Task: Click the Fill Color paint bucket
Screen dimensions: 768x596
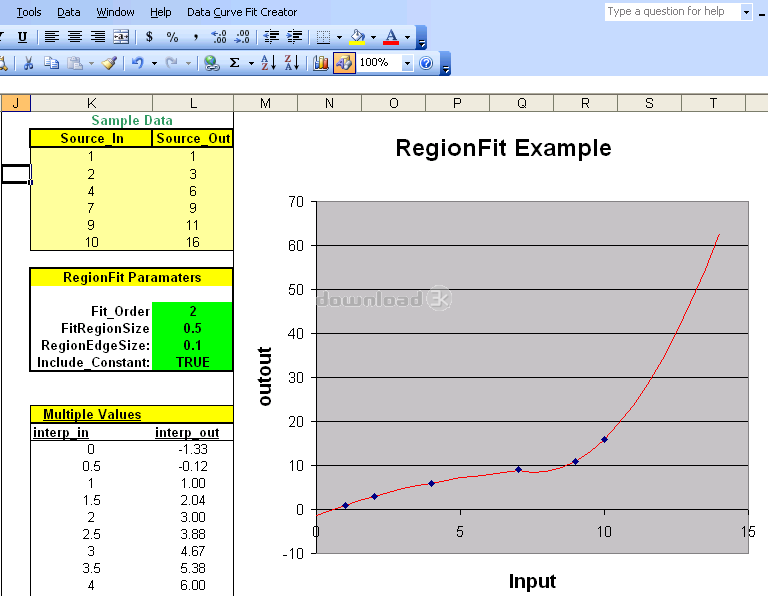Action: pos(357,37)
